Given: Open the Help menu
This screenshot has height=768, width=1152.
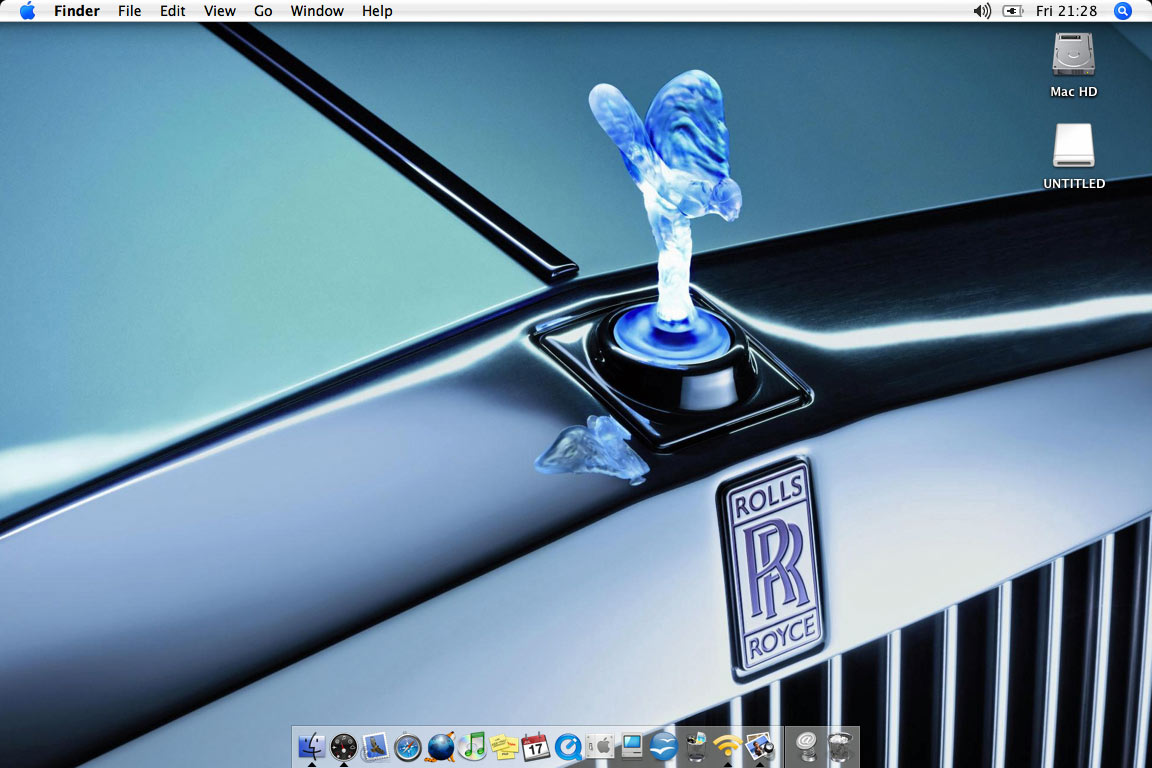Looking at the screenshot, I should pyautogui.click(x=377, y=11).
